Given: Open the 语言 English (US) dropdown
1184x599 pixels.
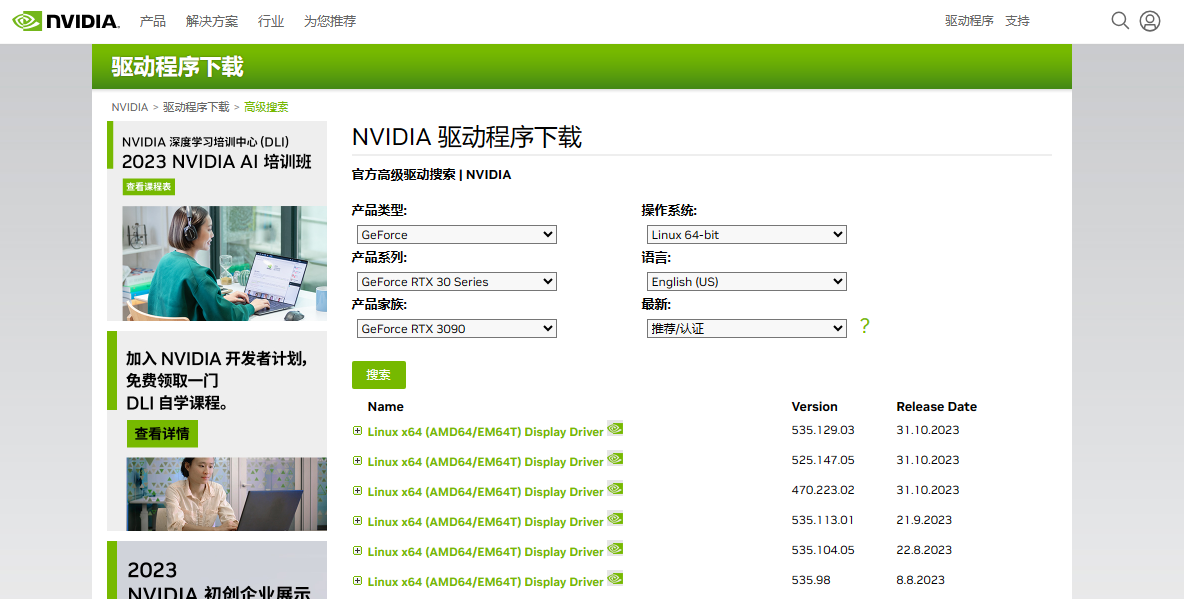Looking at the screenshot, I should [747, 282].
